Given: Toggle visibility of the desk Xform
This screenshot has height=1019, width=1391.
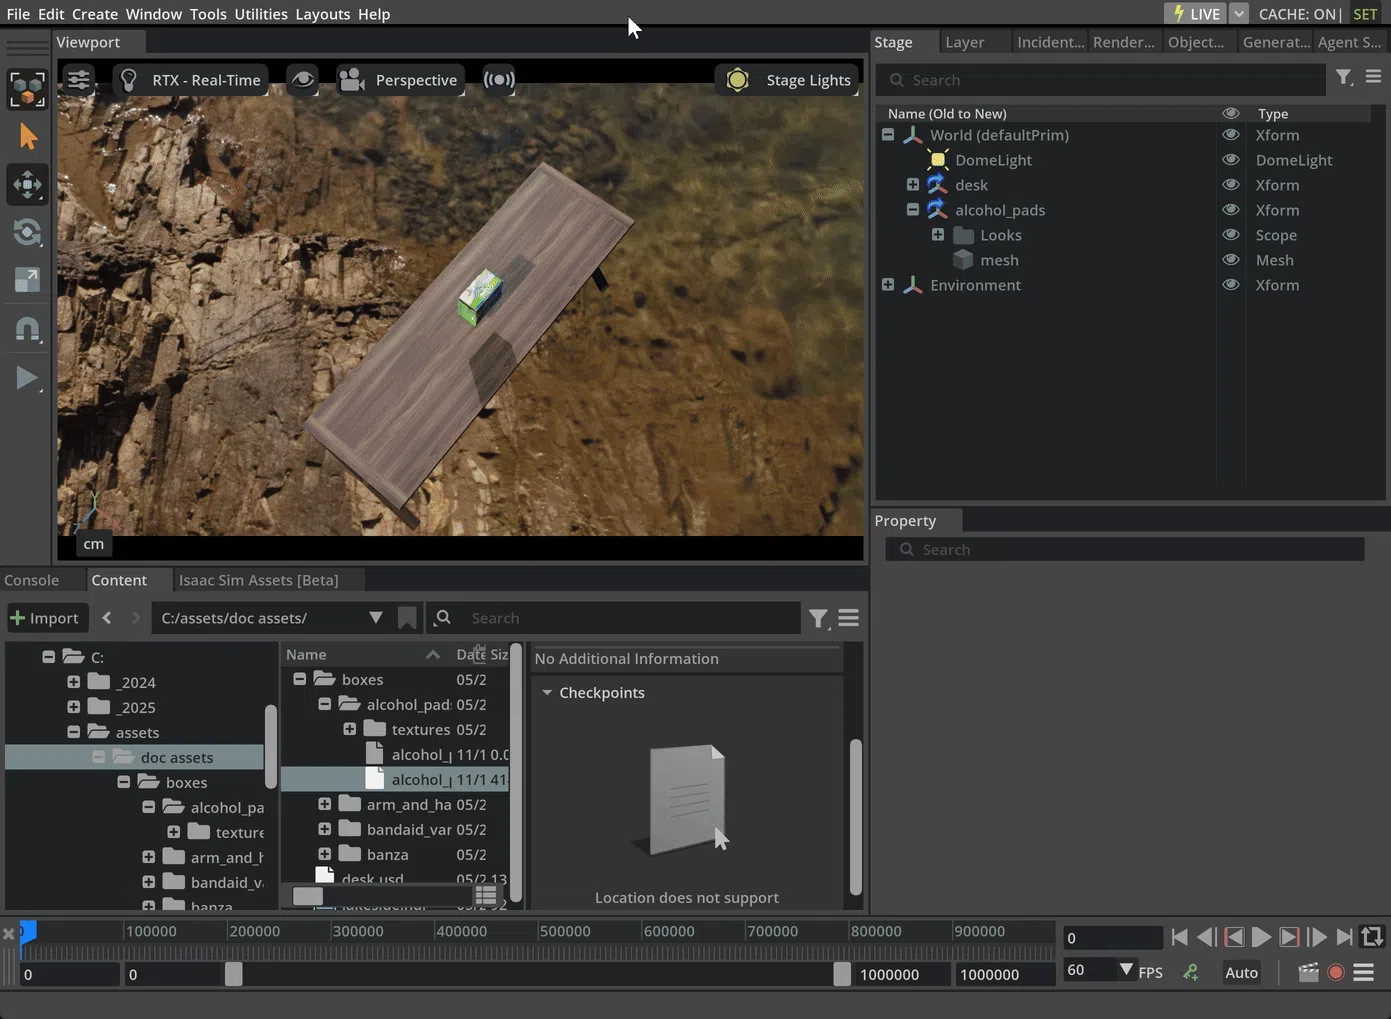Looking at the screenshot, I should (1231, 184).
